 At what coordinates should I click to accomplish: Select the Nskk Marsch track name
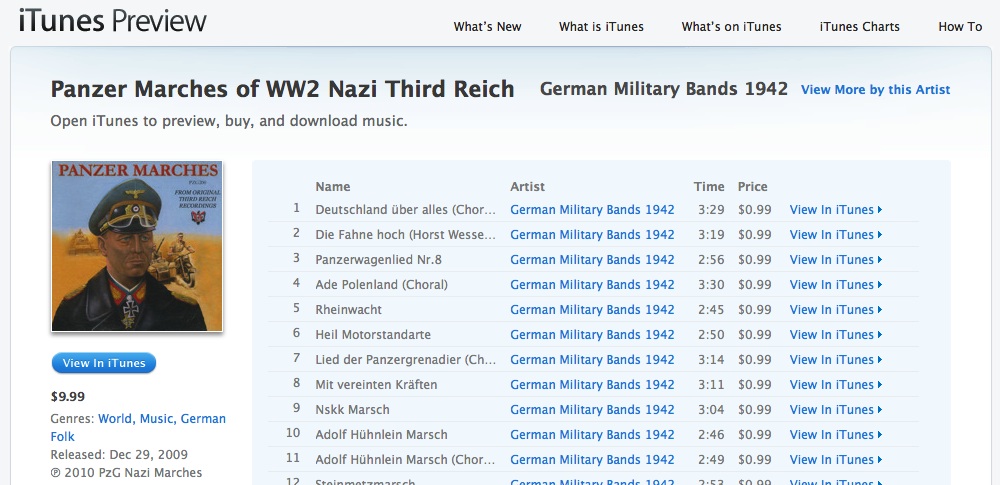(x=352, y=410)
